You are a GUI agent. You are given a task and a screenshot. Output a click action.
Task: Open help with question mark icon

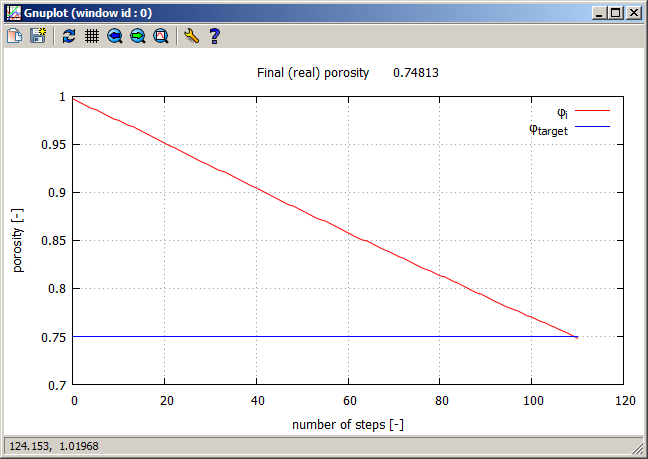tap(214, 36)
